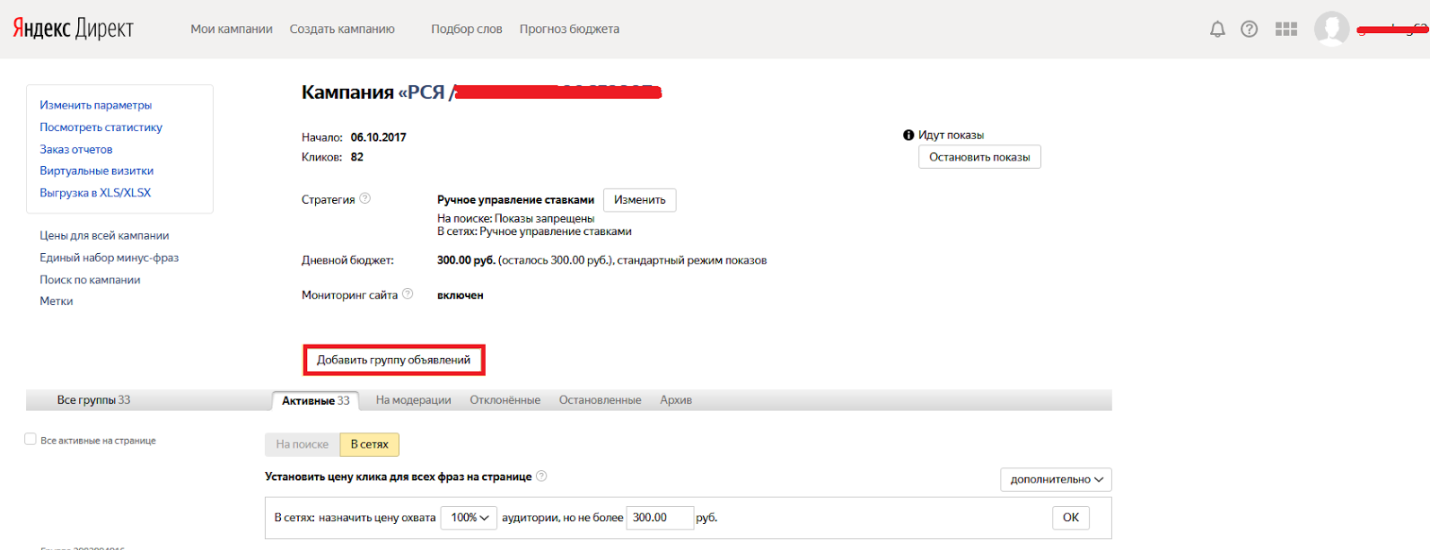Viewport: 1430px width, 550px height.
Task: Open the notifications bell icon
Action: click(1217, 29)
